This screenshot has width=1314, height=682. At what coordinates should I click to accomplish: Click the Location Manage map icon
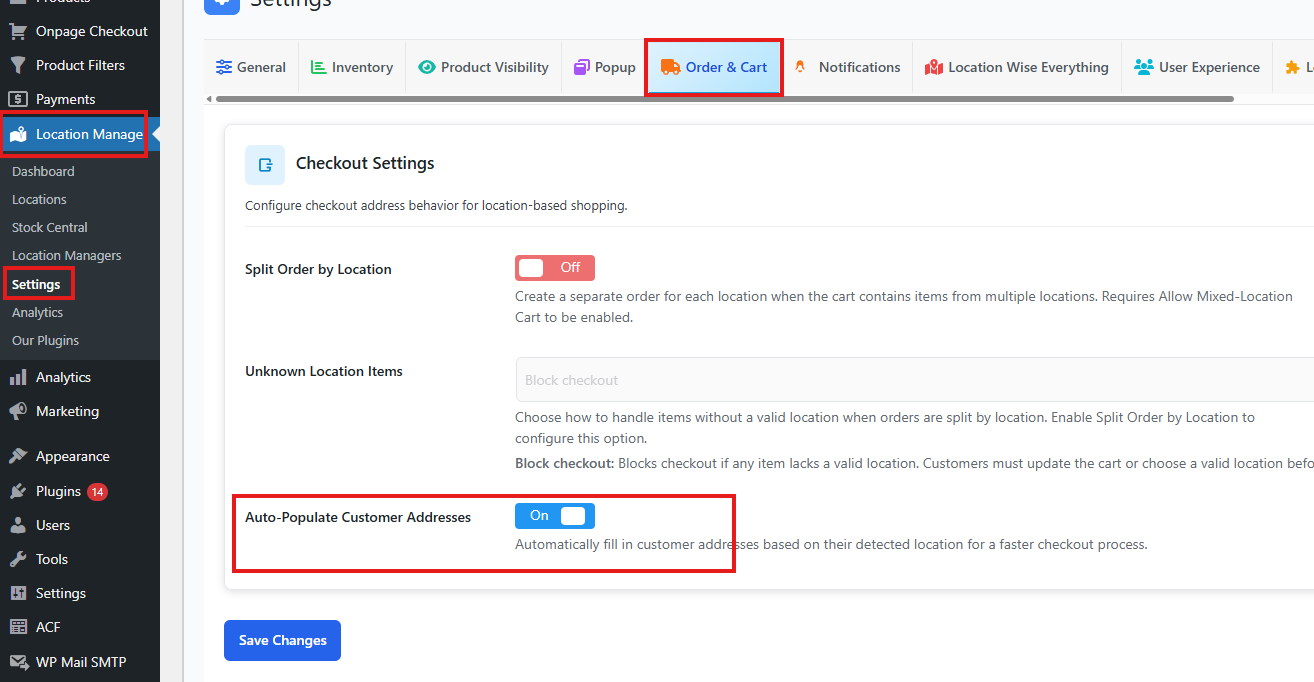(18, 134)
